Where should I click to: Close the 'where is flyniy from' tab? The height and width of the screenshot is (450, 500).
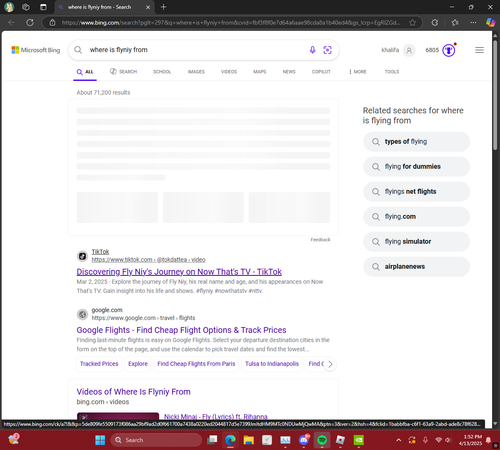point(148,7)
